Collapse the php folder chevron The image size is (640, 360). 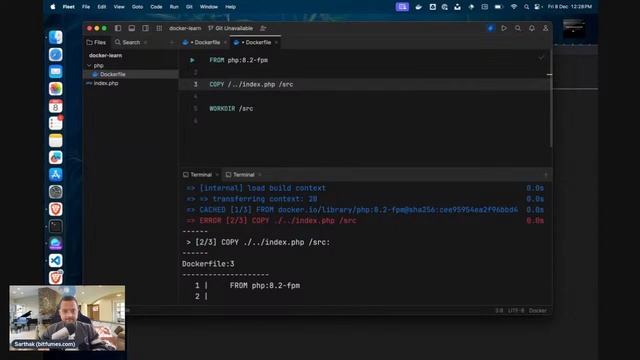89,65
